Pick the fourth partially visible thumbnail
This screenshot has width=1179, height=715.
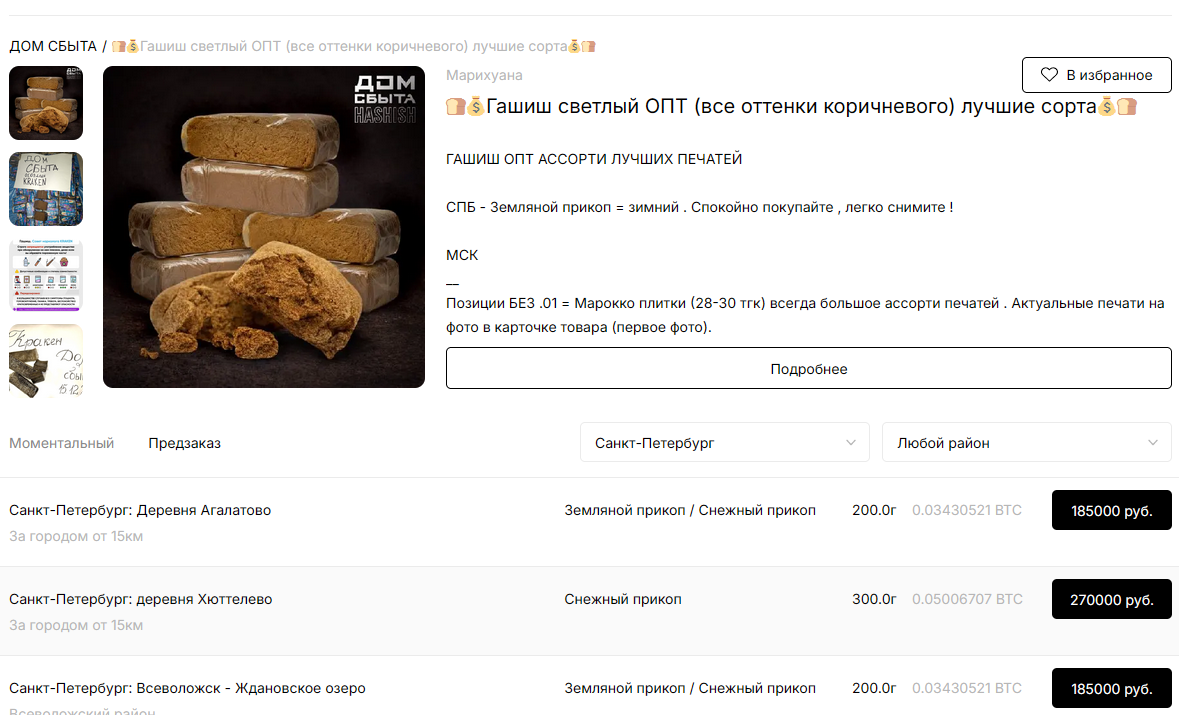tap(46, 360)
